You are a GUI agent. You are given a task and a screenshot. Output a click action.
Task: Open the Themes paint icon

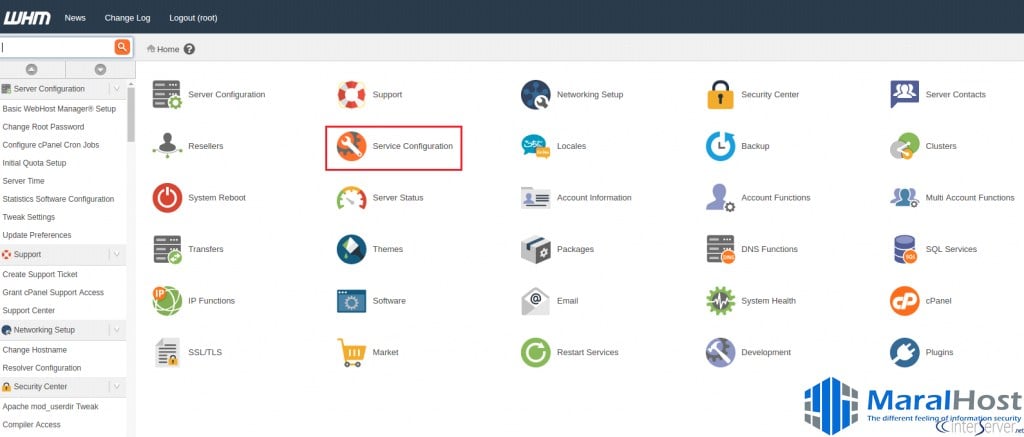(x=351, y=250)
